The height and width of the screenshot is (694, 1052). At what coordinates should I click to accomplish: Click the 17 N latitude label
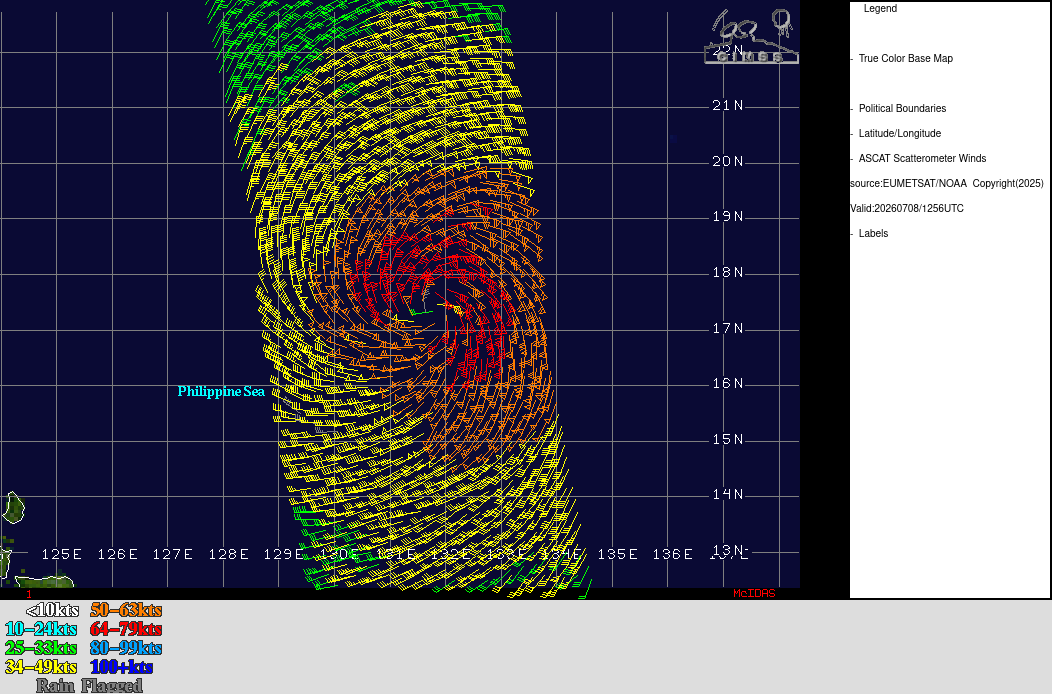[x=728, y=328]
